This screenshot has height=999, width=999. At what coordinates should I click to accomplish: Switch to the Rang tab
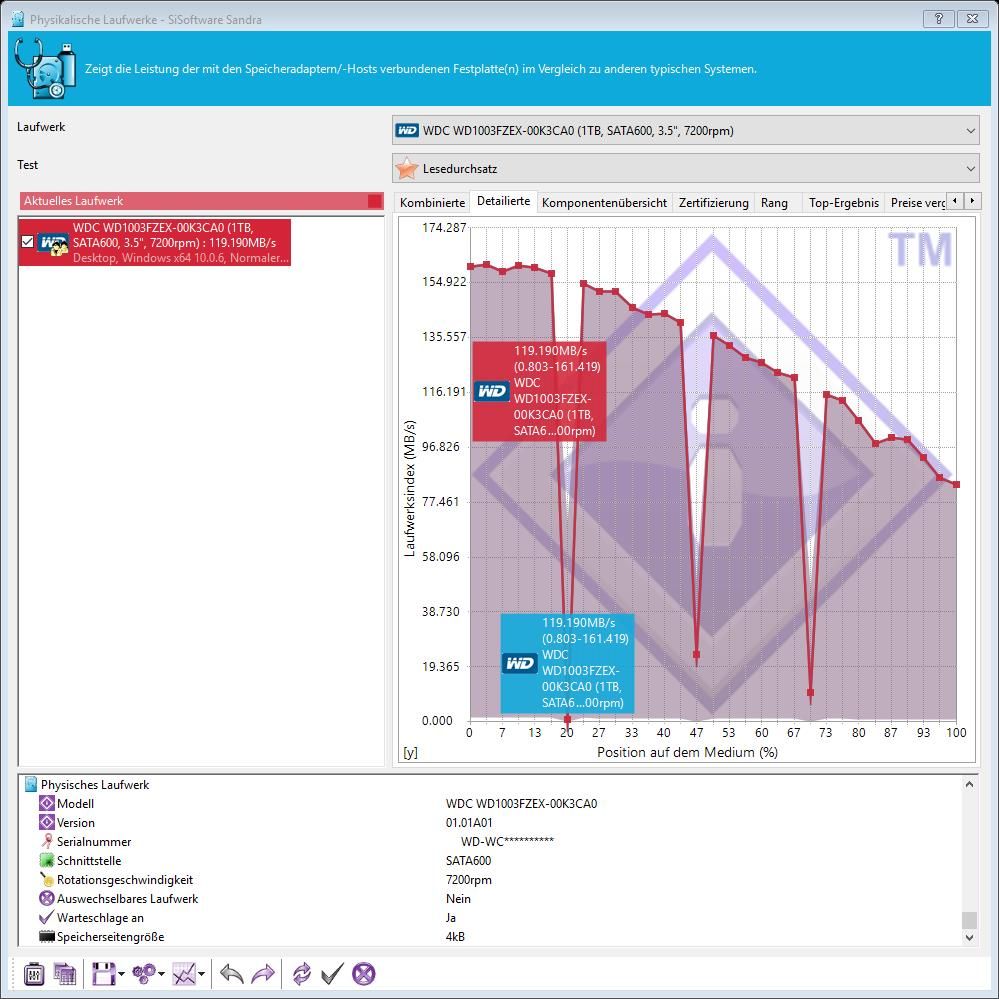774,203
